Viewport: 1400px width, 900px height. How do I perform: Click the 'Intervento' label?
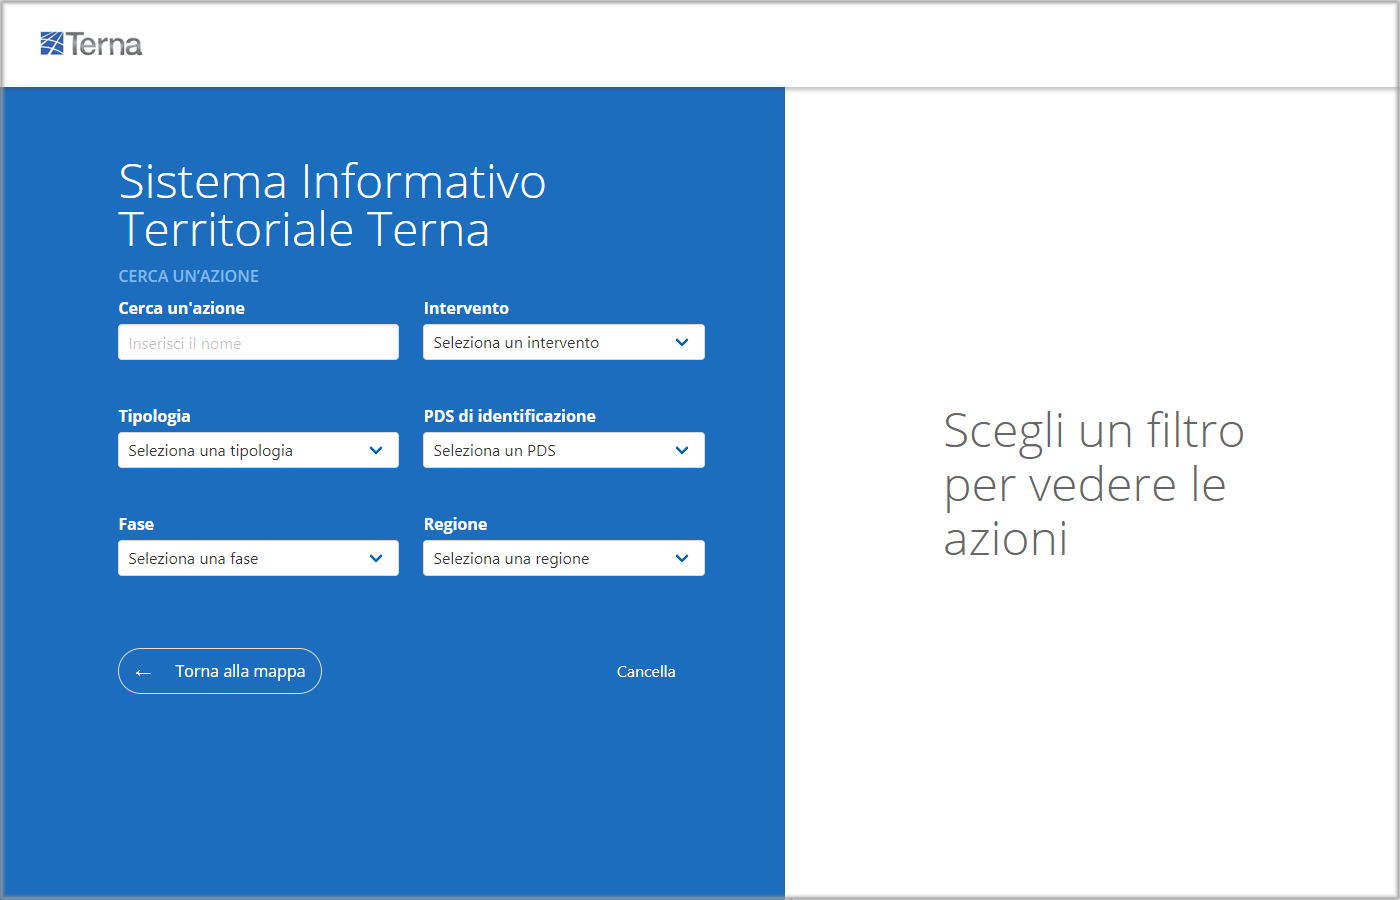tap(466, 308)
